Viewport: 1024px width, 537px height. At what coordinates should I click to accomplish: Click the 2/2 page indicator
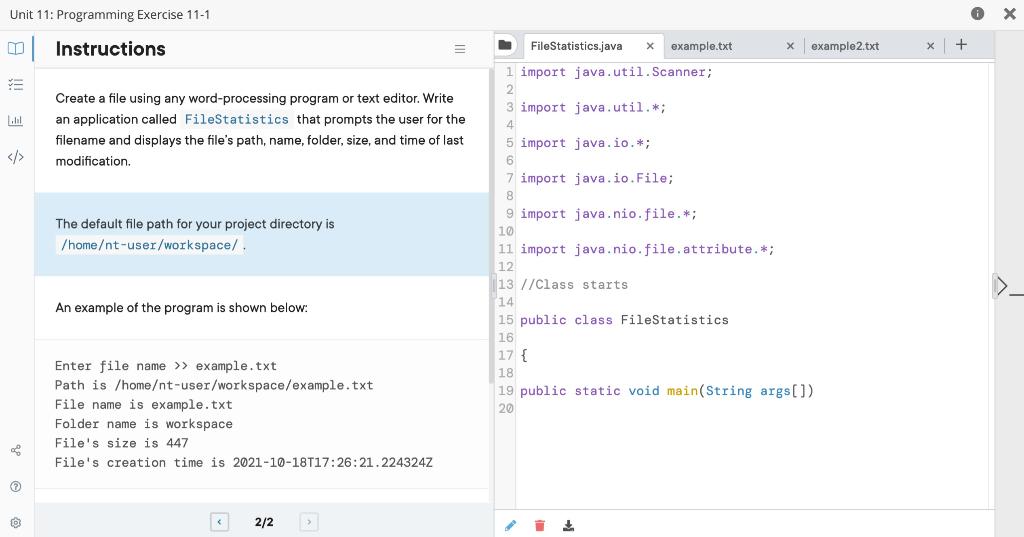click(264, 522)
